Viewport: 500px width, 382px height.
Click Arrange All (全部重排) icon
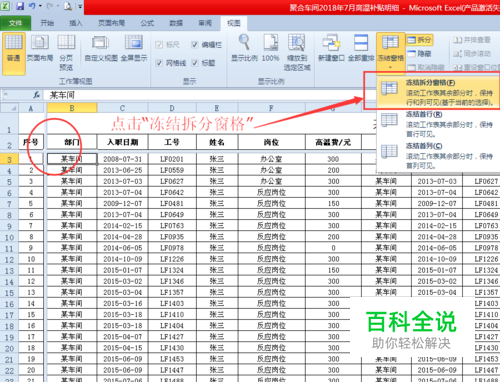click(361, 48)
